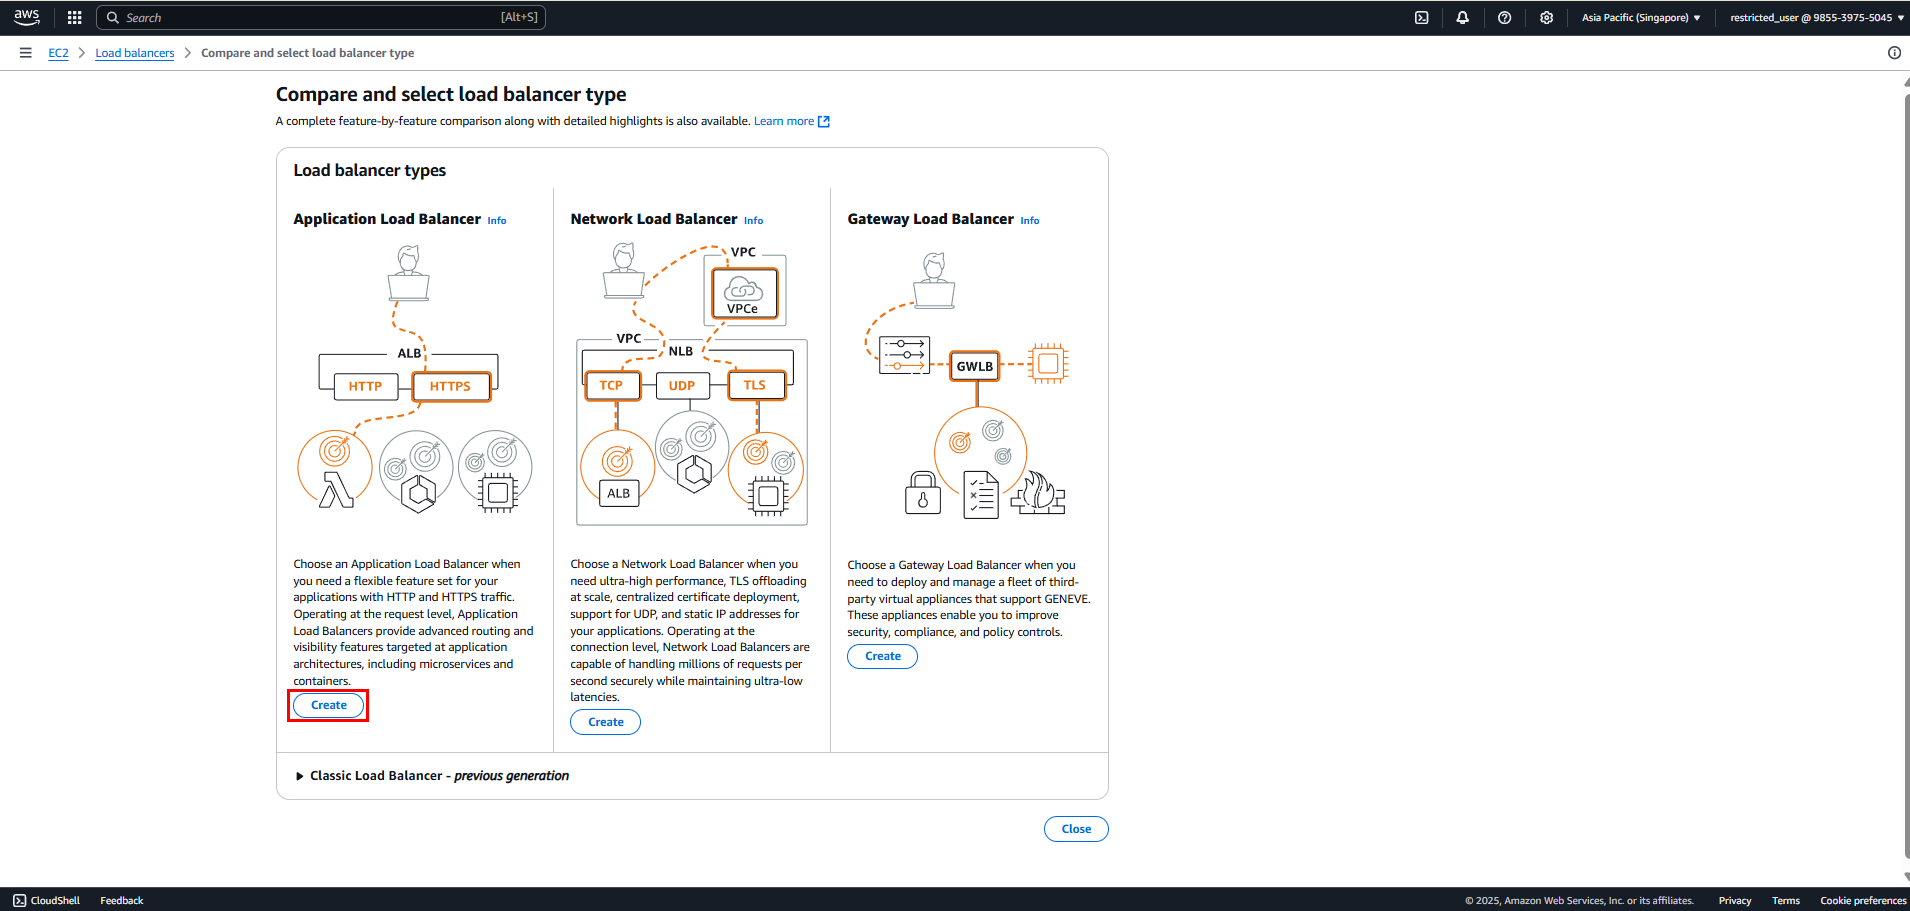Expand Classic Load Balancer previous generation section

pyautogui.click(x=433, y=776)
